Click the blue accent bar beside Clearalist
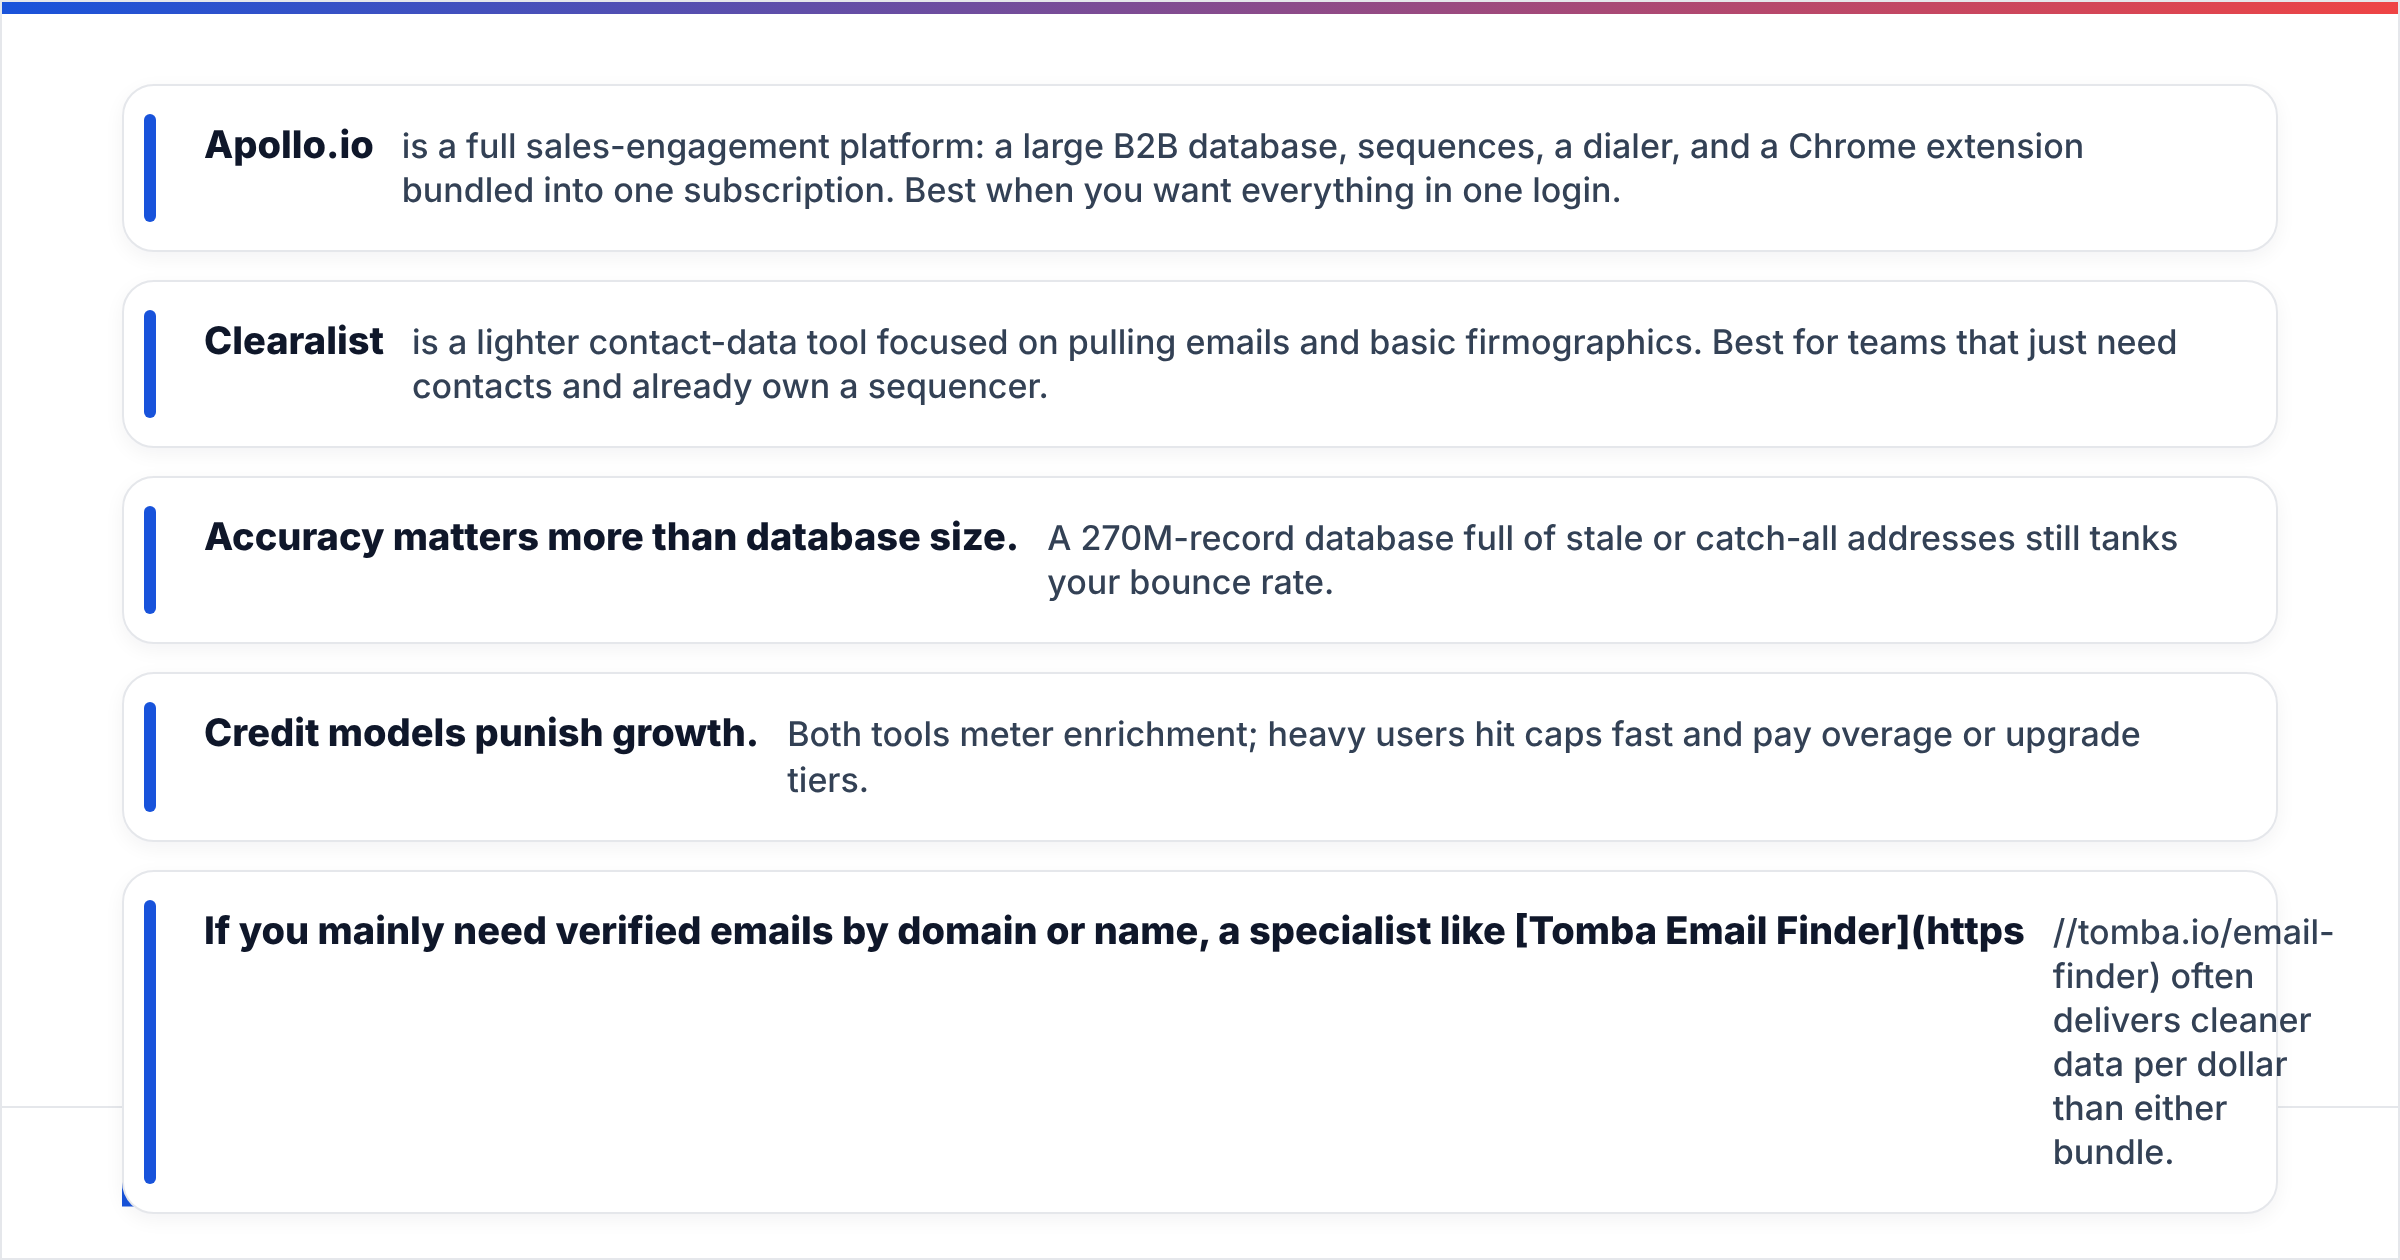Viewport: 2400px width, 1260px height. point(150,364)
